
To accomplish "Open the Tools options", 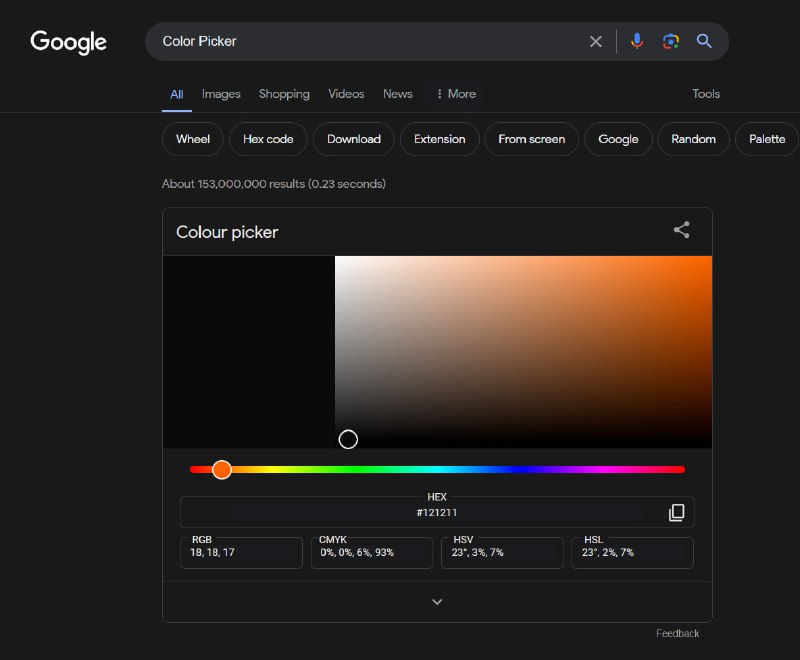I will (706, 94).
